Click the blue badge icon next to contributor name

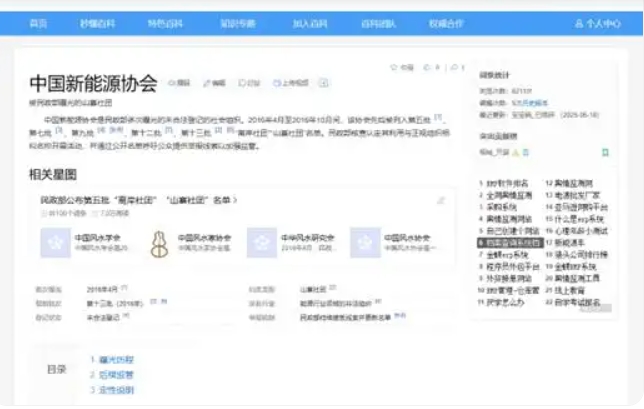(525, 152)
